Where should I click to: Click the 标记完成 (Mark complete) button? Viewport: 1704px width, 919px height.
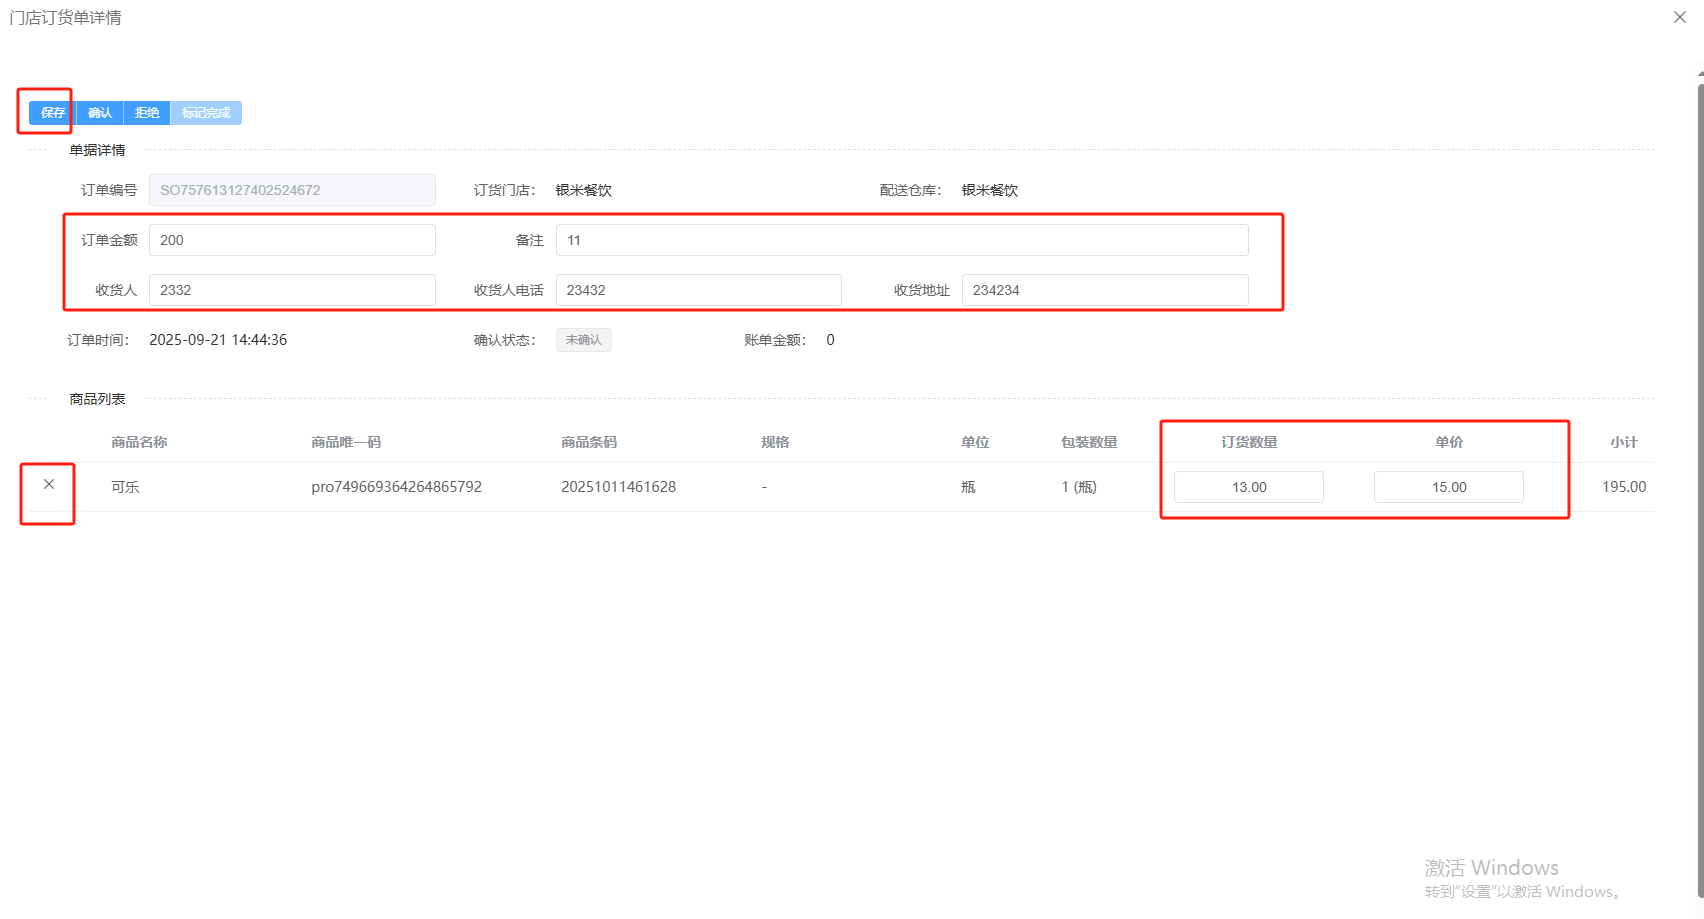point(206,113)
